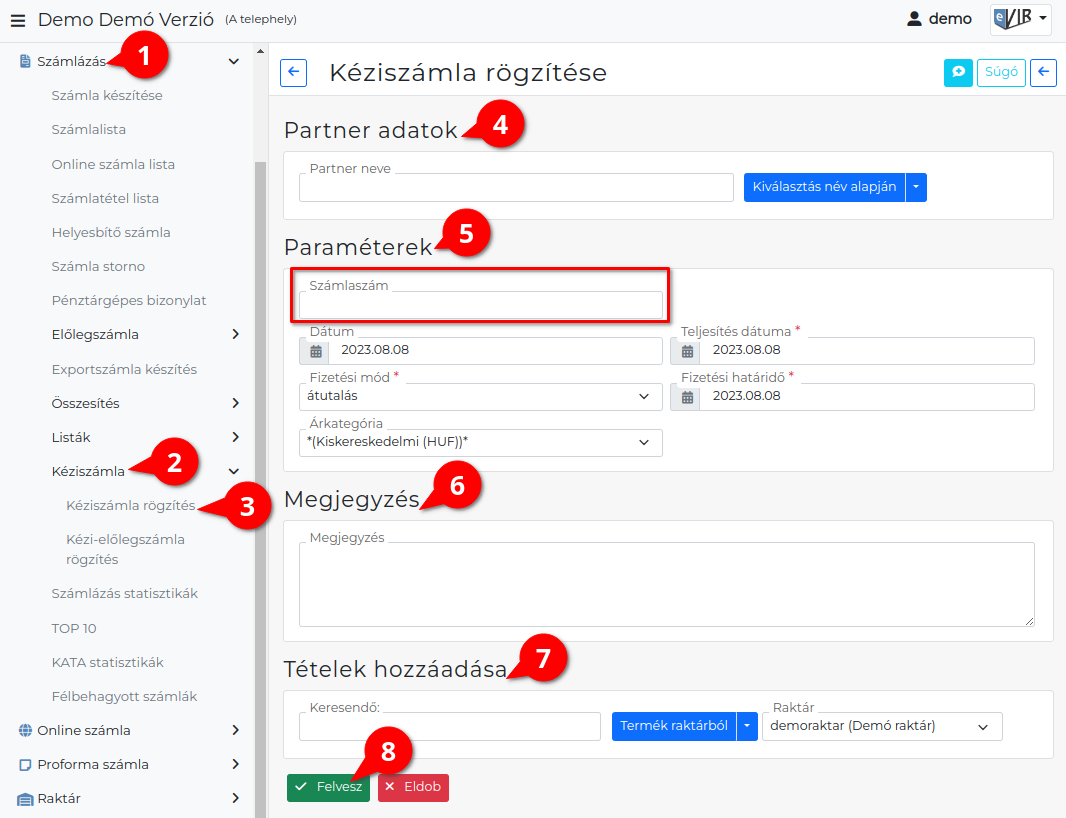Viewport: 1066px width, 818px height.
Task: Open the chat support icon button
Action: click(x=958, y=72)
